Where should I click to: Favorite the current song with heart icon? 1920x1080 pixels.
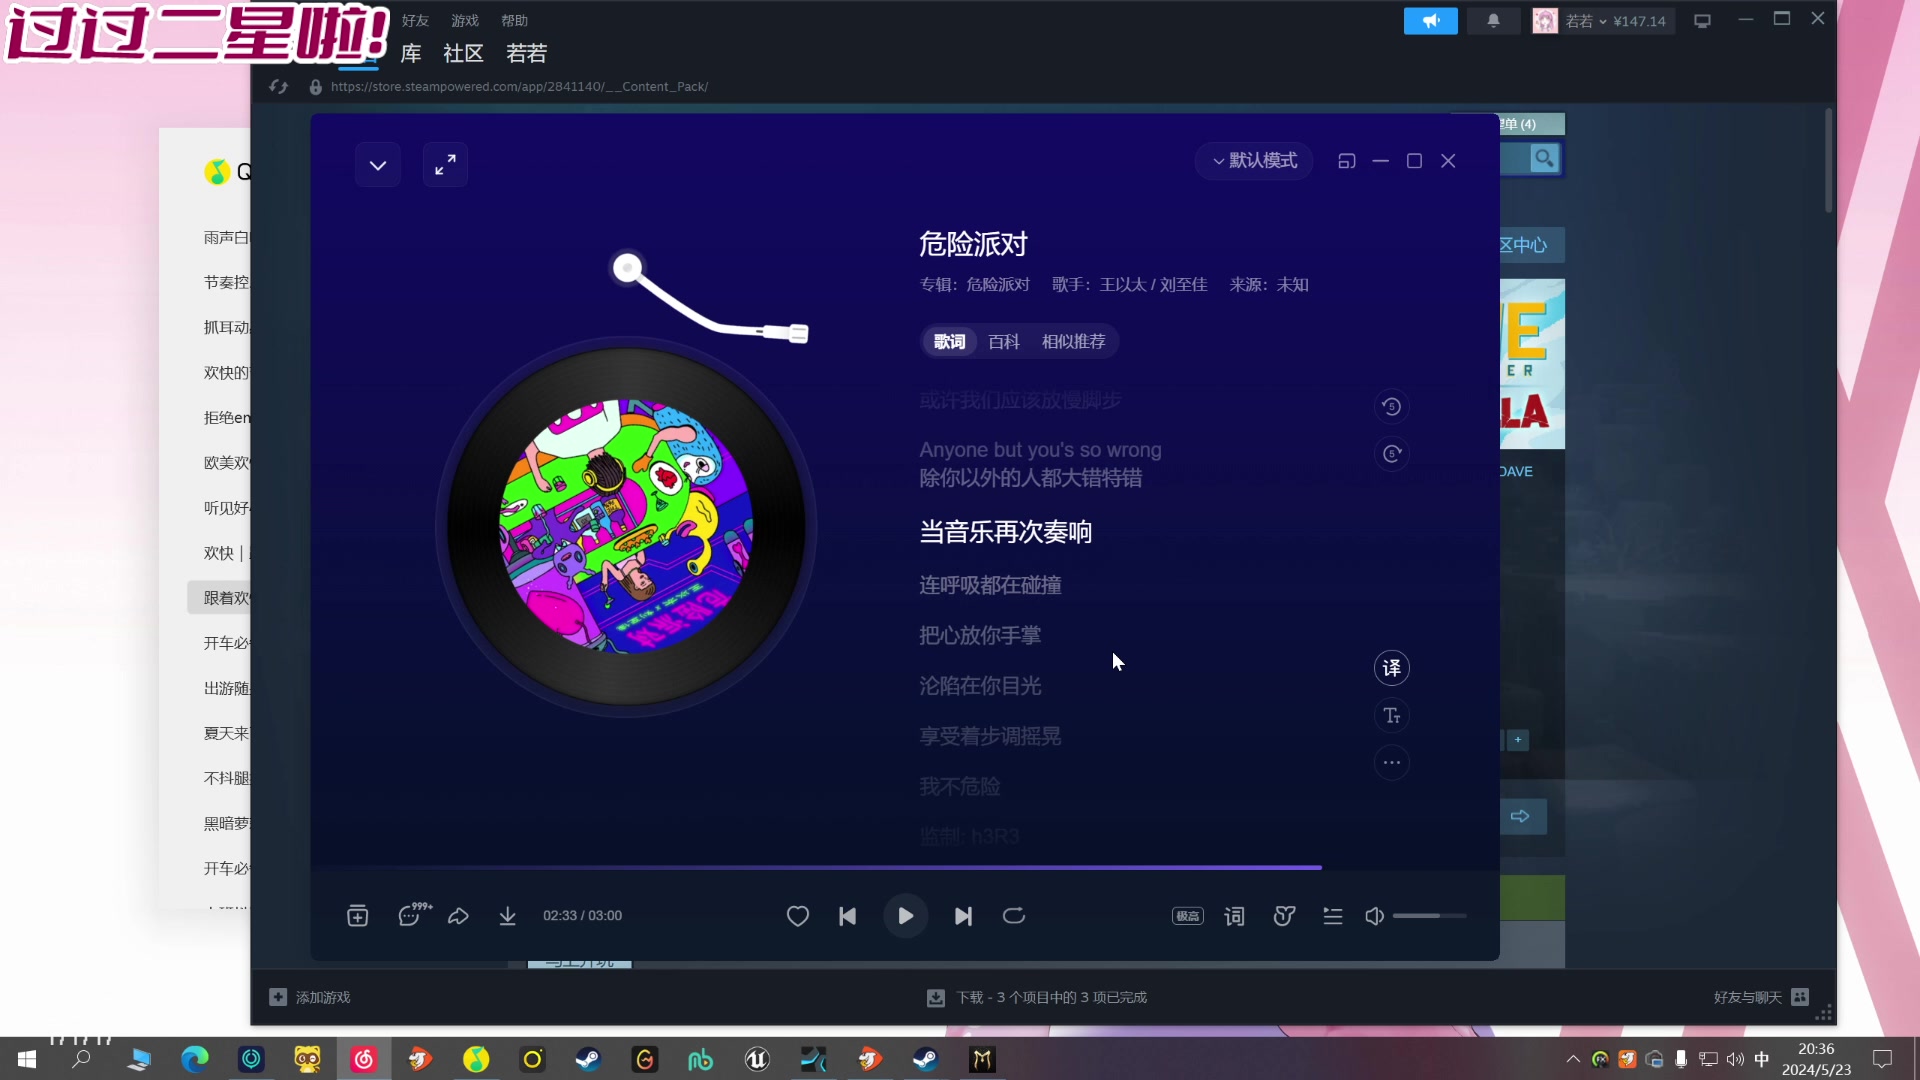click(798, 916)
